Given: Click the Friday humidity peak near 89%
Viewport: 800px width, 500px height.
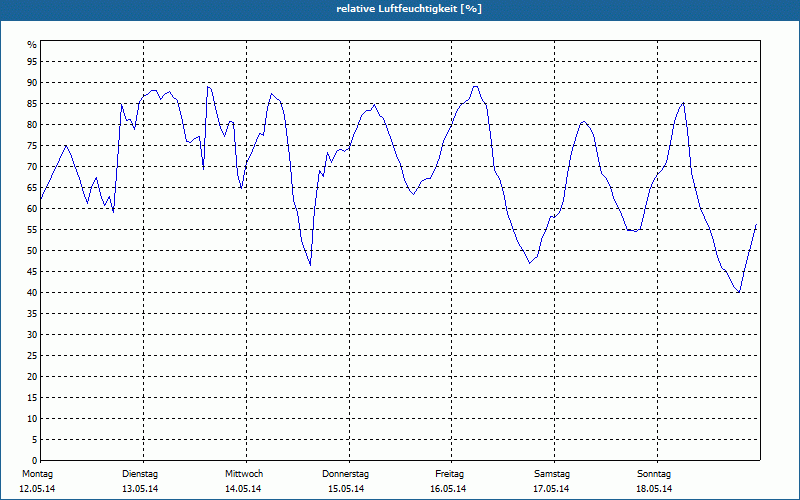Looking at the screenshot, I should pos(476,86).
